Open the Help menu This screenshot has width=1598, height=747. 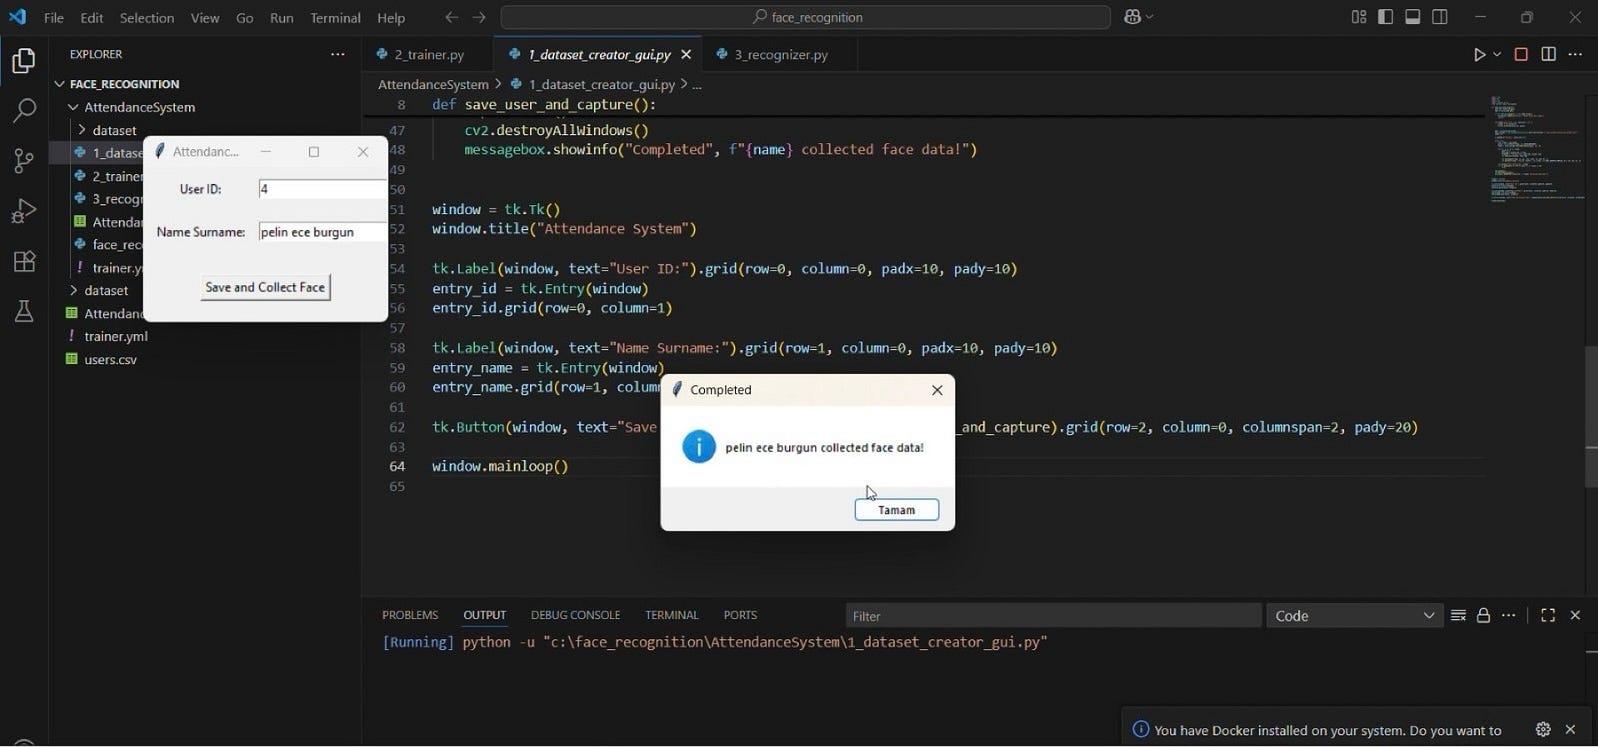point(391,18)
